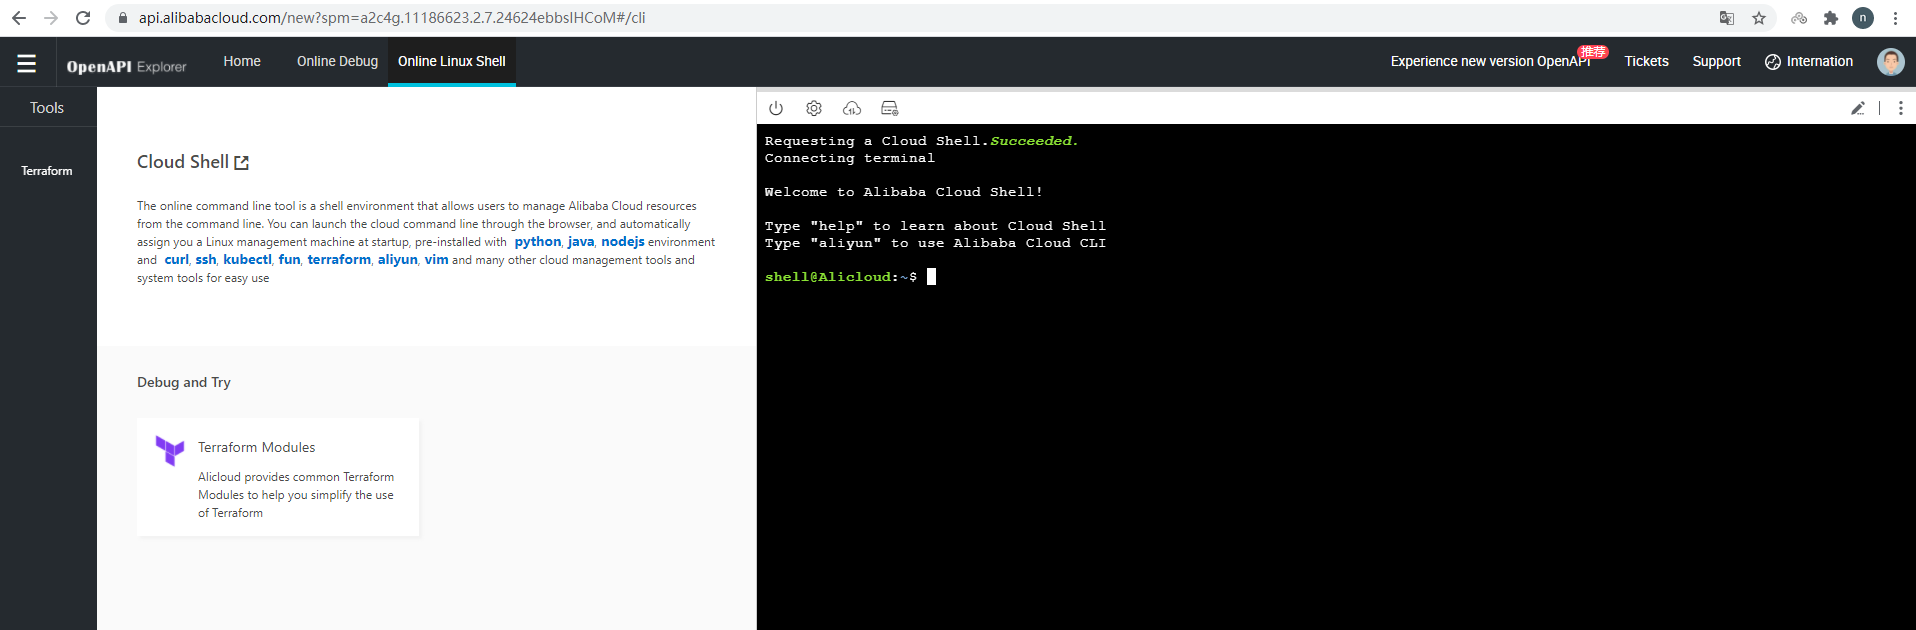Click the Terraform Modules purple logo
1916x630 pixels.
170,451
